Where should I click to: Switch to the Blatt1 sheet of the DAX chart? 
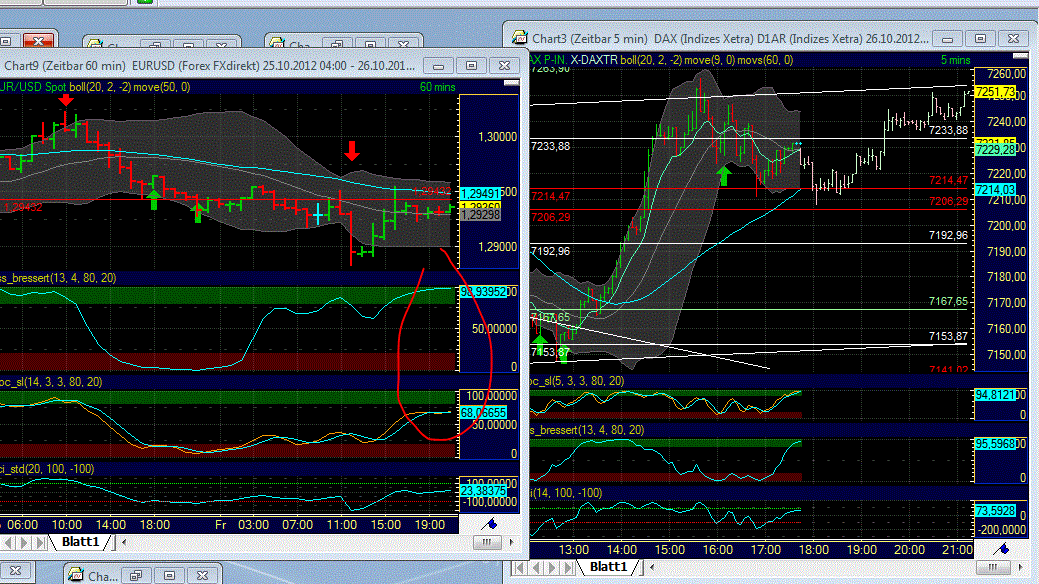pyautogui.click(x=608, y=566)
